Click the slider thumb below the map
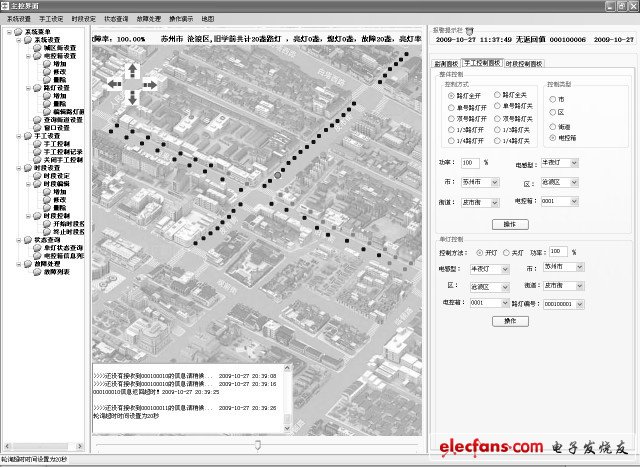The width and height of the screenshot is (643, 467). click(x=259, y=443)
